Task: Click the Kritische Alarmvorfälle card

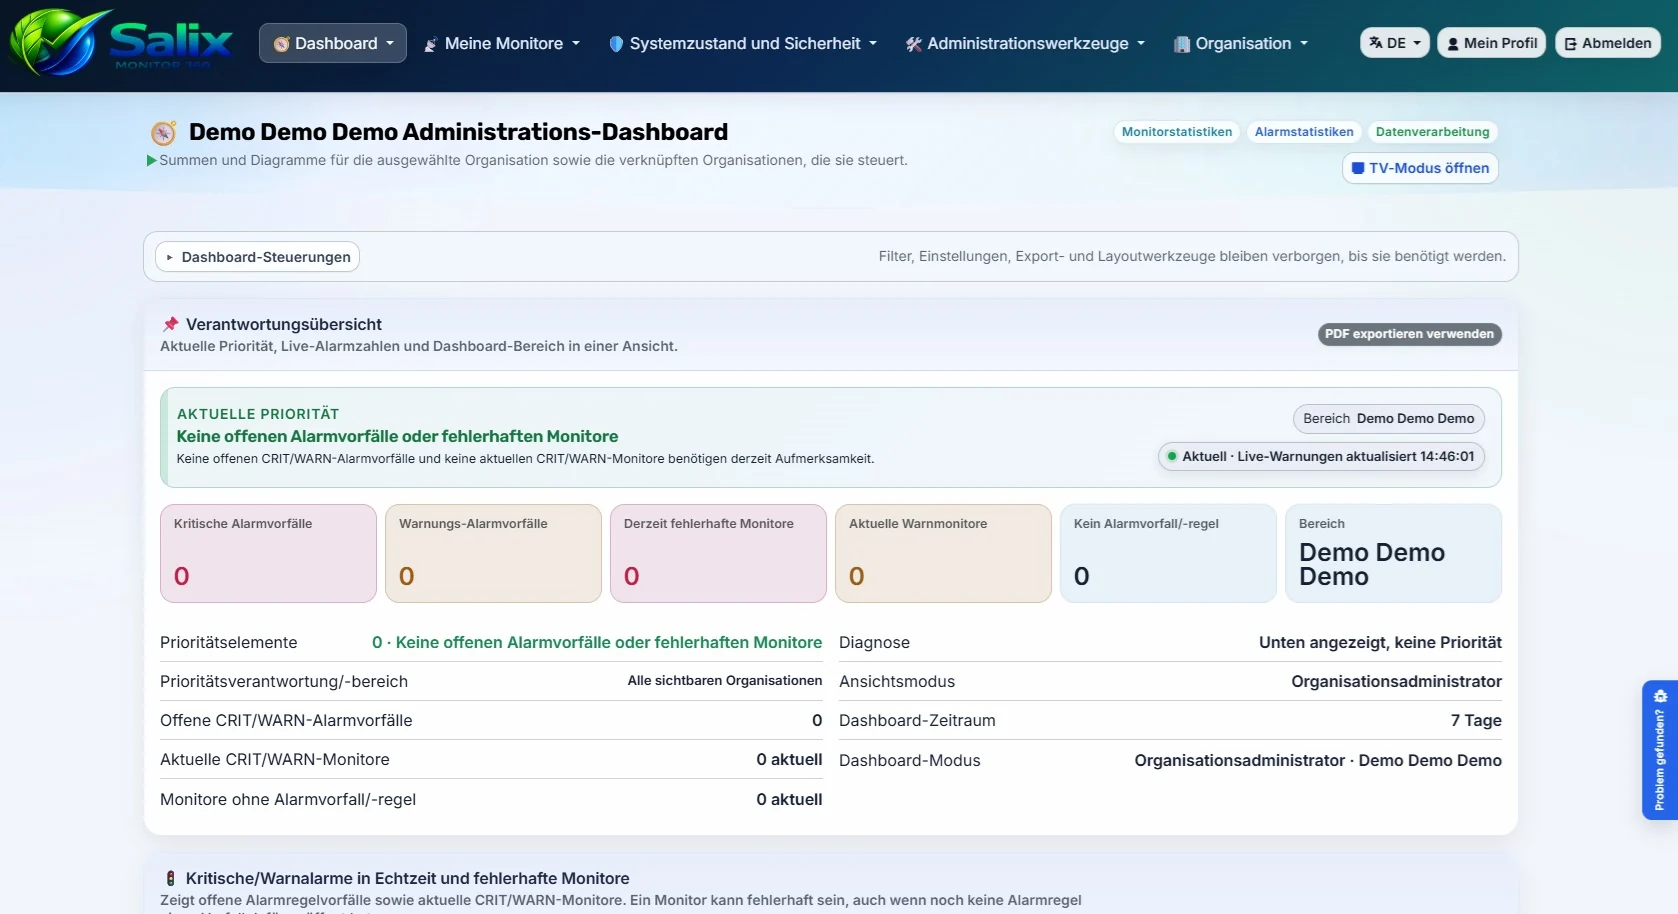Action: [268, 553]
